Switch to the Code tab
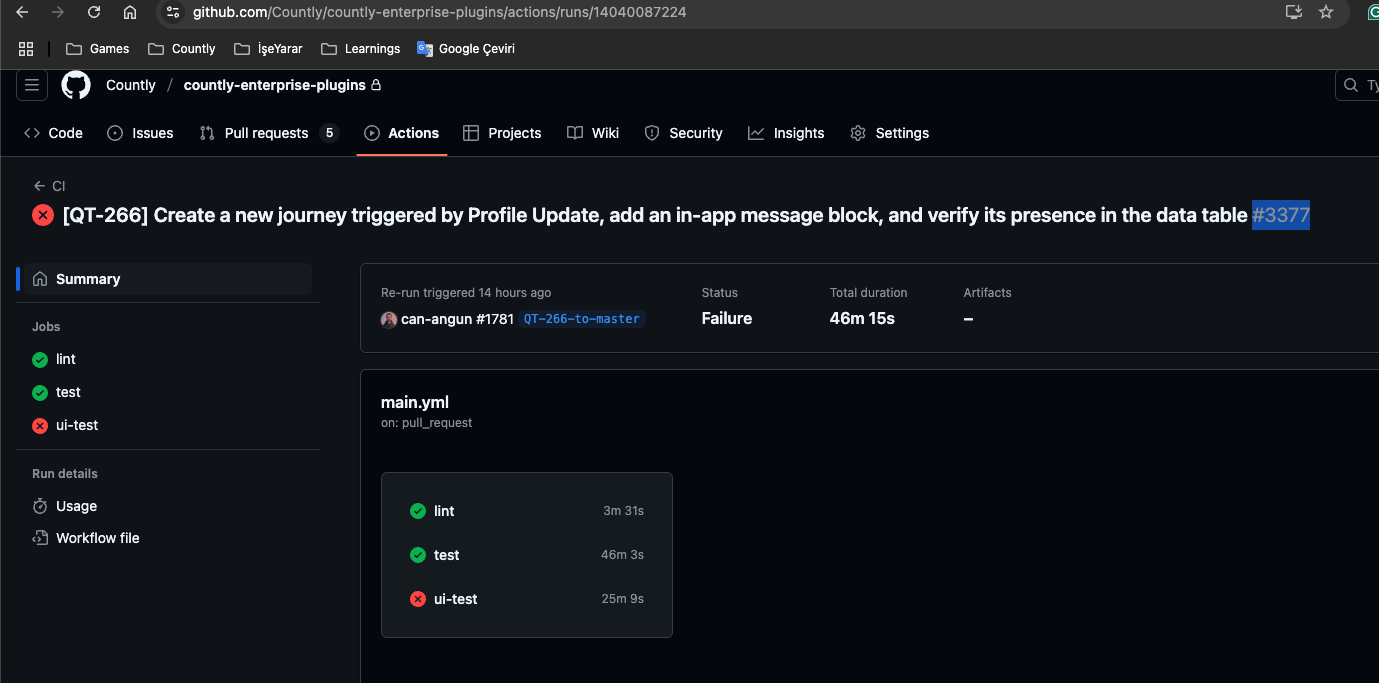1379x683 pixels. [x=53, y=133]
